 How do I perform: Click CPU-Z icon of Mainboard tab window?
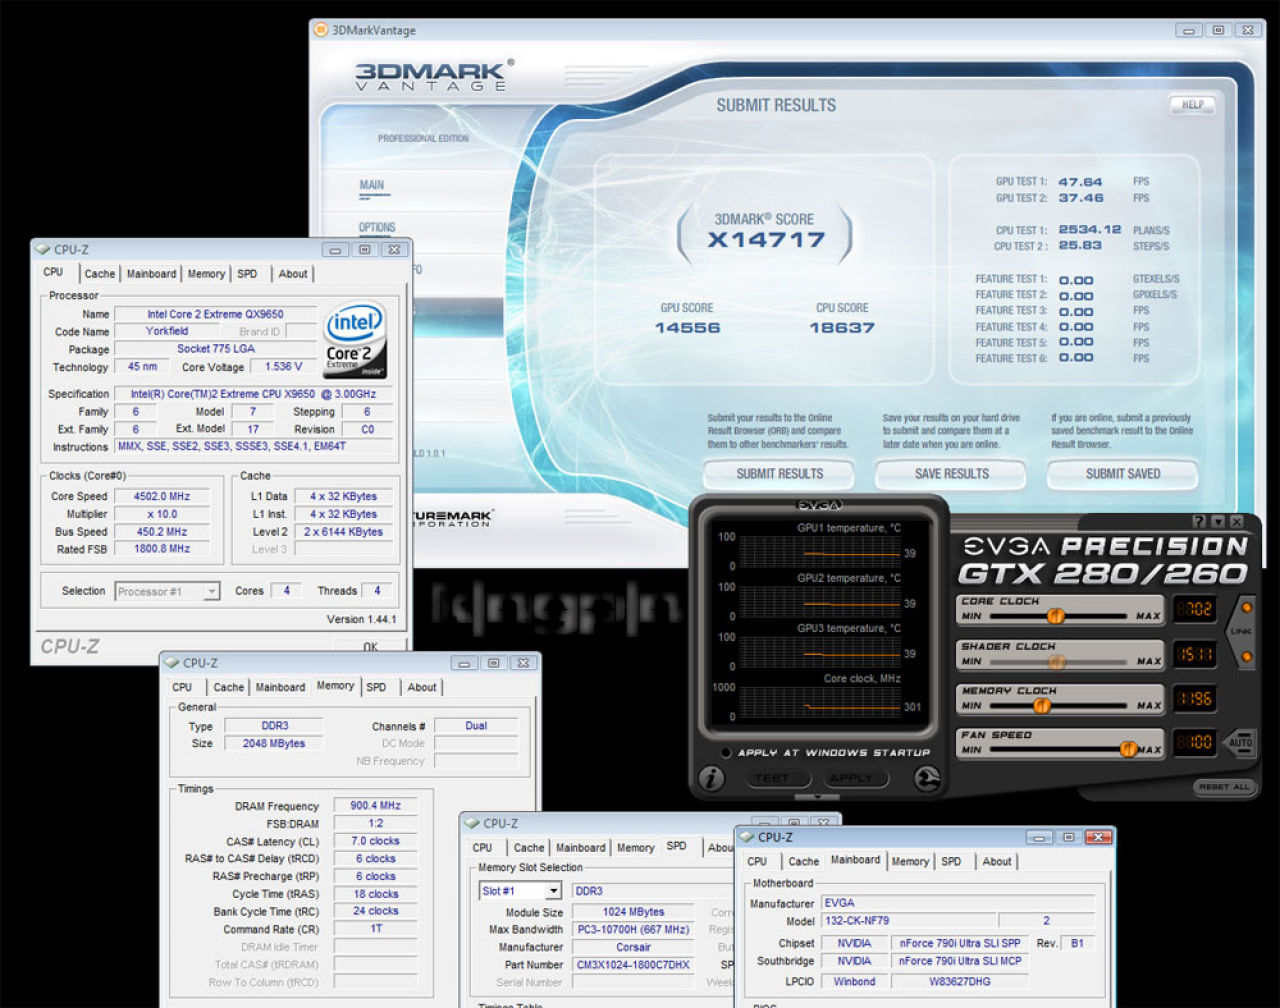coord(746,837)
